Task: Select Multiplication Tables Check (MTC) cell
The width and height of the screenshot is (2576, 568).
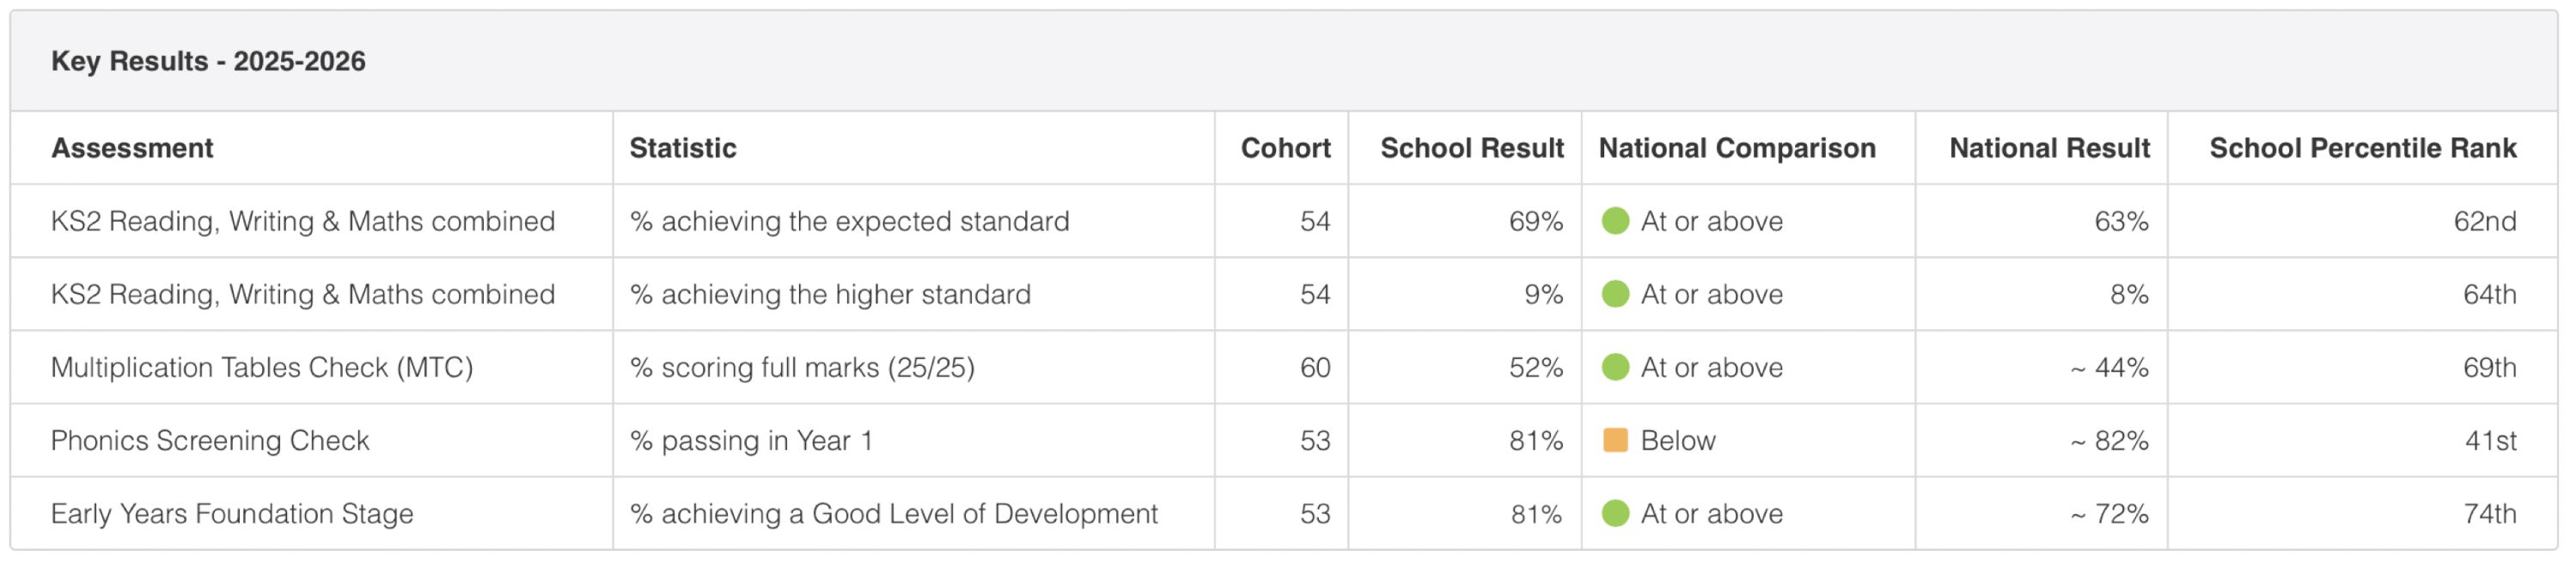Action: tap(262, 367)
